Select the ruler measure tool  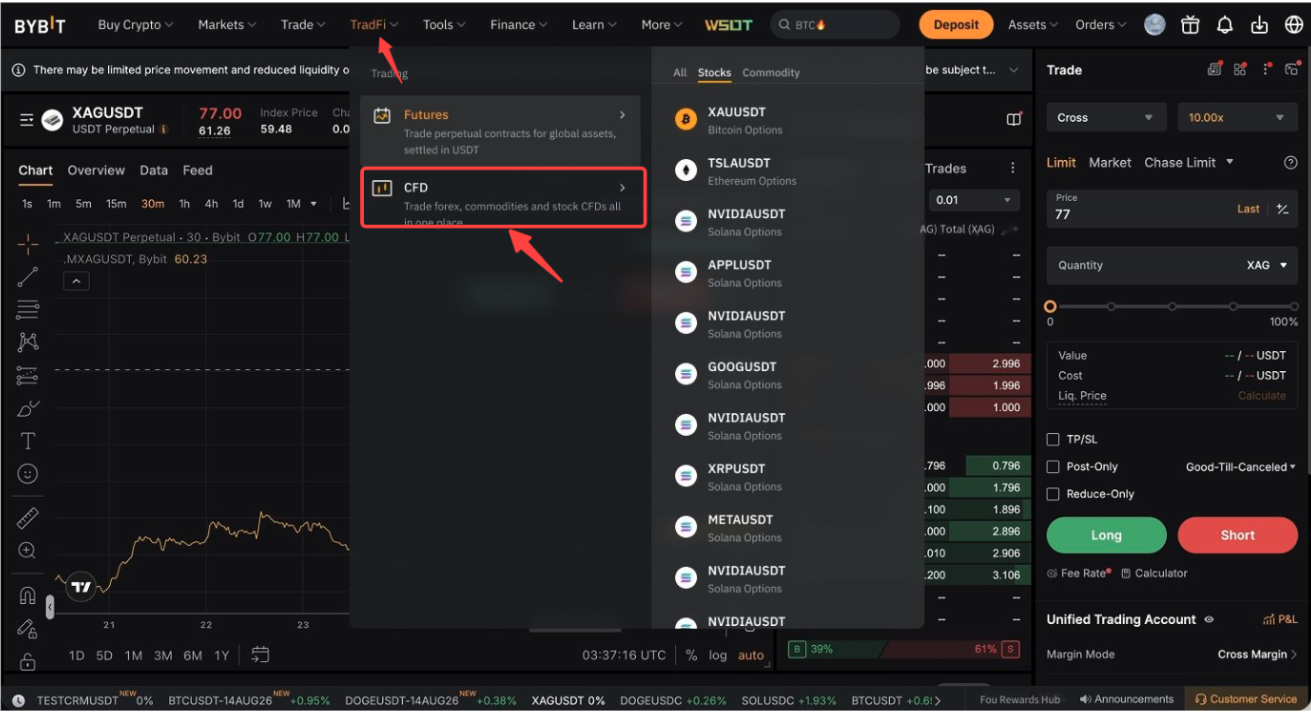tap(28, 517)
